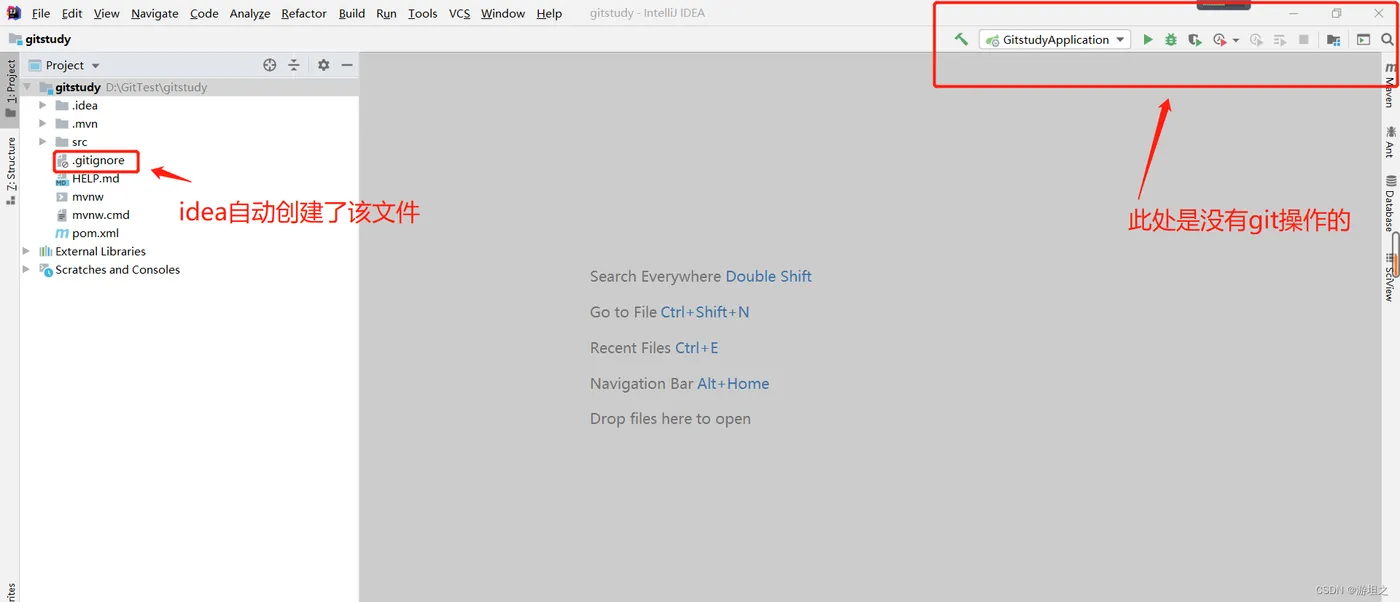The image size is (1400, 602).
Task: Click the Stop square icon
Action: click(x=1304, y=40)
